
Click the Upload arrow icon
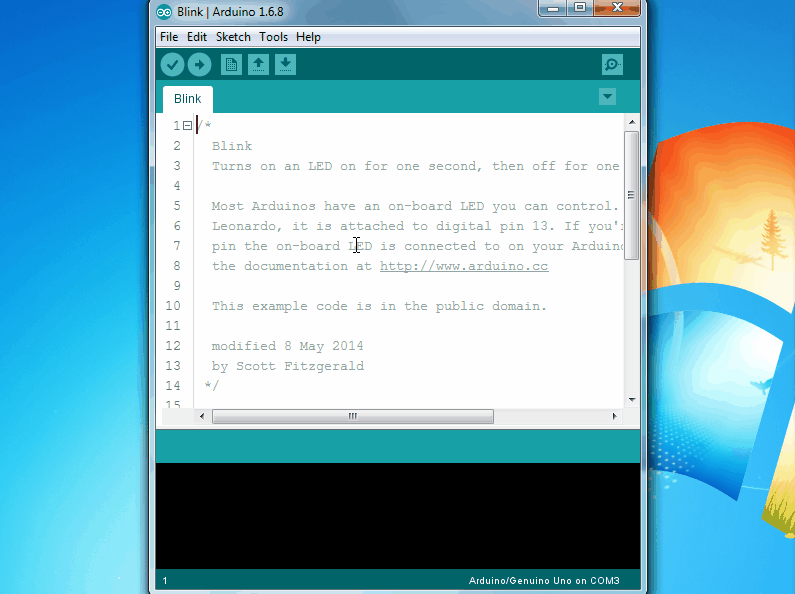click(x=199, y=65)
